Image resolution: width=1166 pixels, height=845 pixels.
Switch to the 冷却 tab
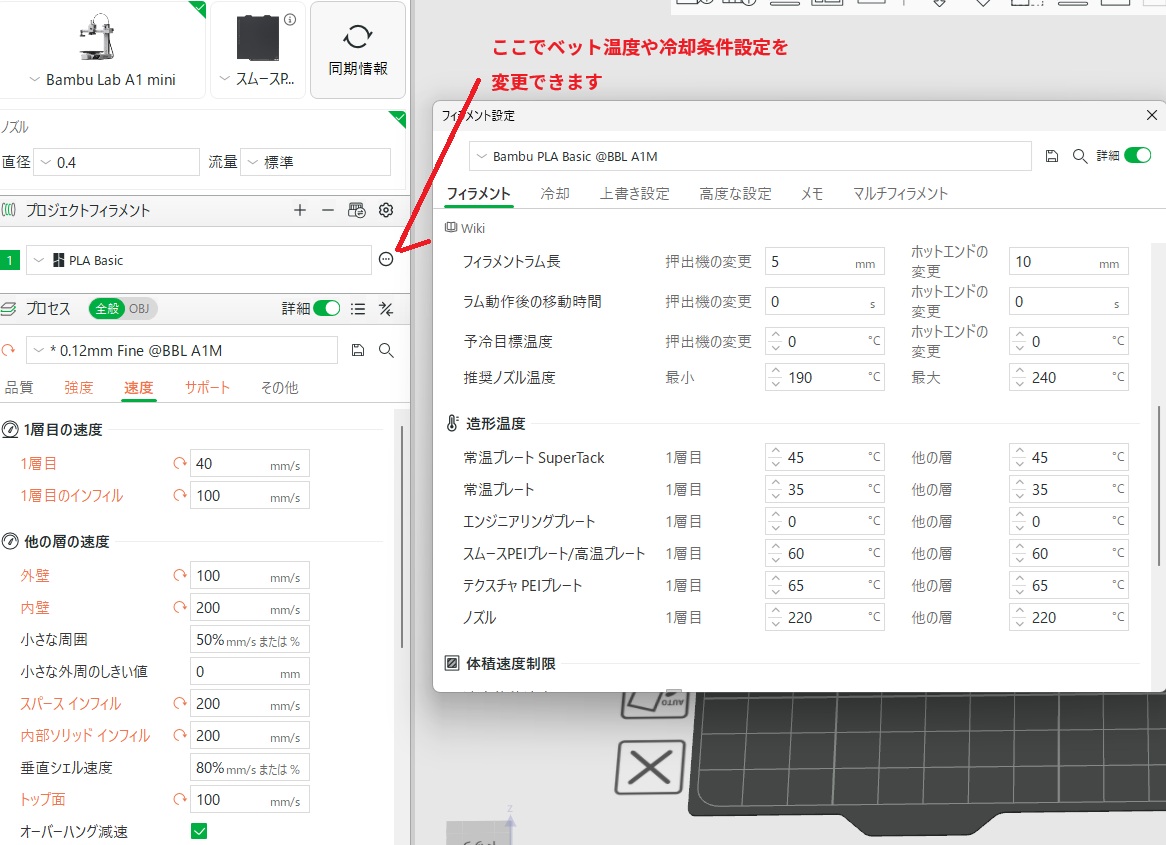(554, 193)
